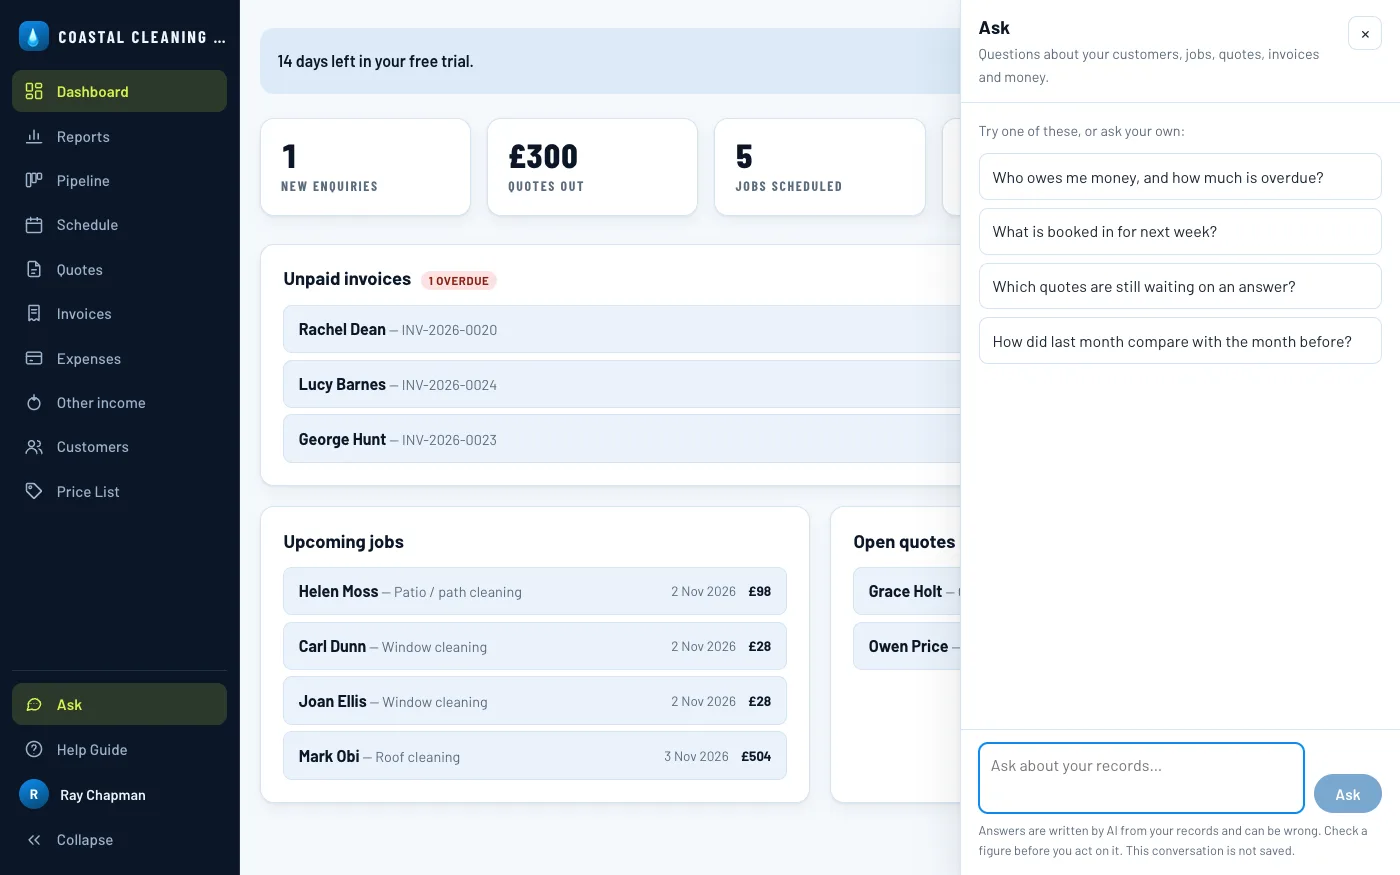
Task: Click the Ask chat bubble icon
Action: (x=34, y=704)
